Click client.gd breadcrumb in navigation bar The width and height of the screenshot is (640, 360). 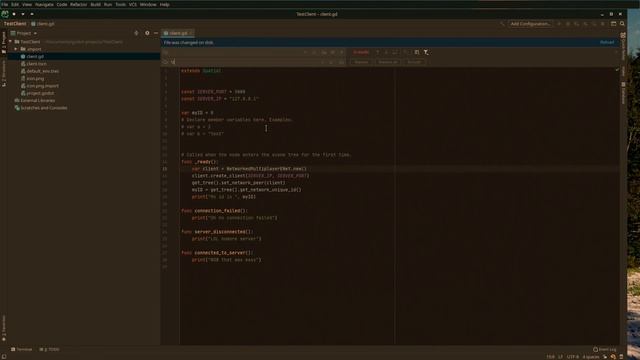42,24
